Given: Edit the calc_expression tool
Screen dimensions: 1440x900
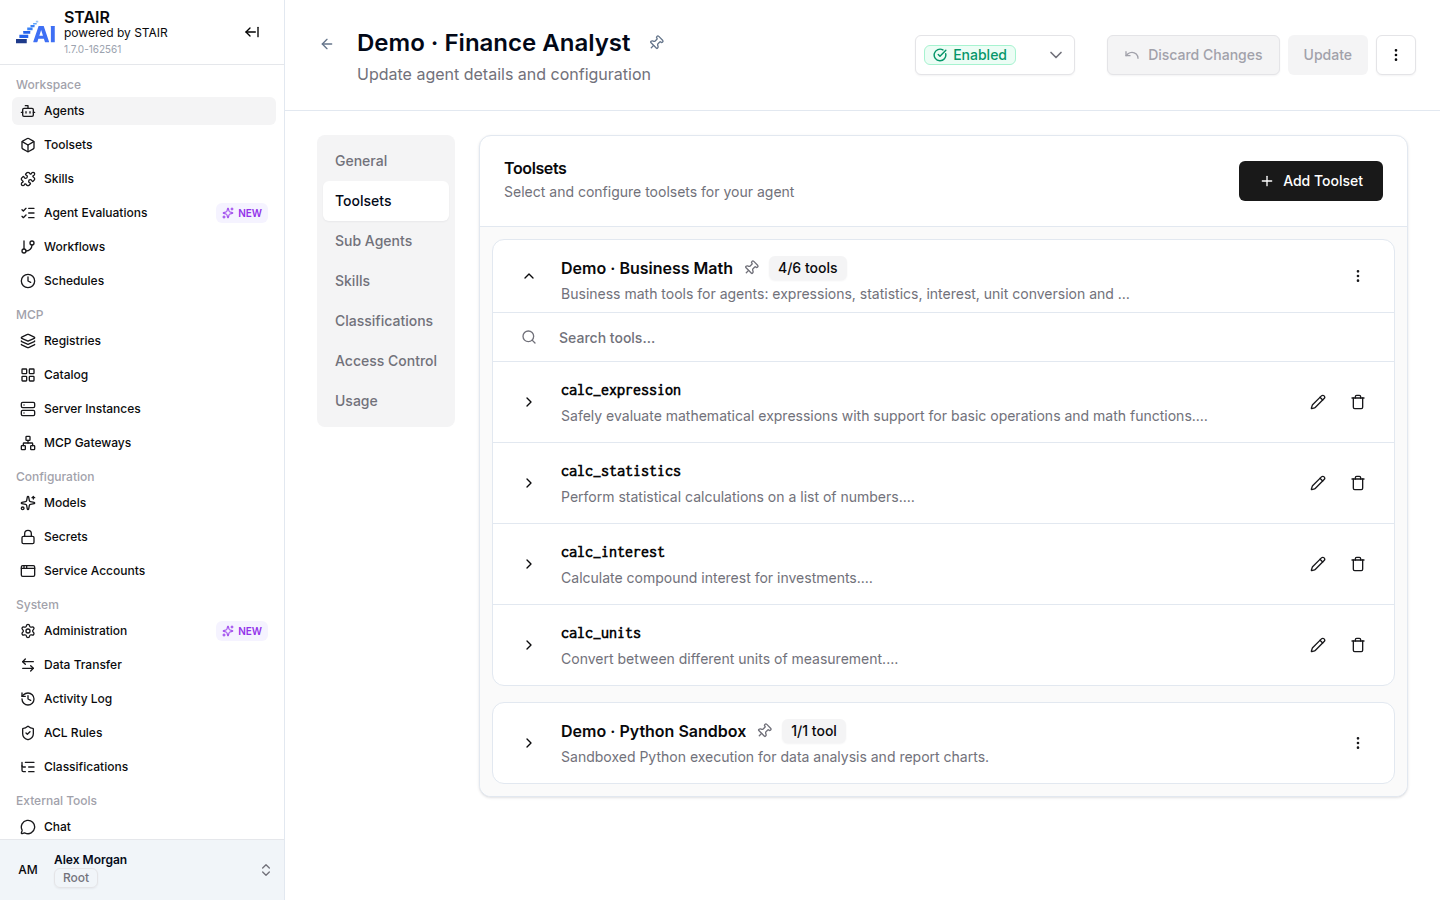Looking at the screenshot, I should click(1318, 402).
